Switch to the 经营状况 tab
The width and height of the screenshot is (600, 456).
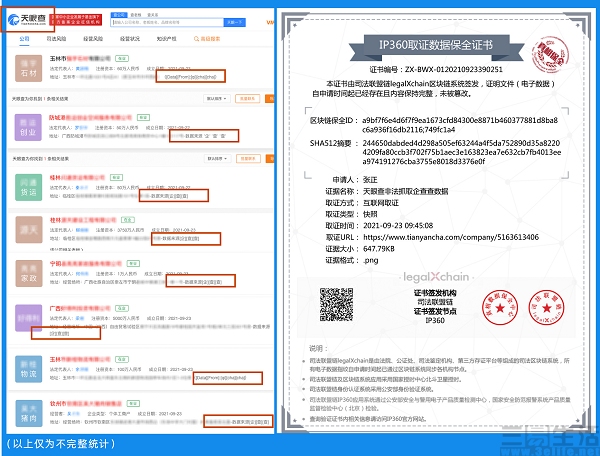130,39
